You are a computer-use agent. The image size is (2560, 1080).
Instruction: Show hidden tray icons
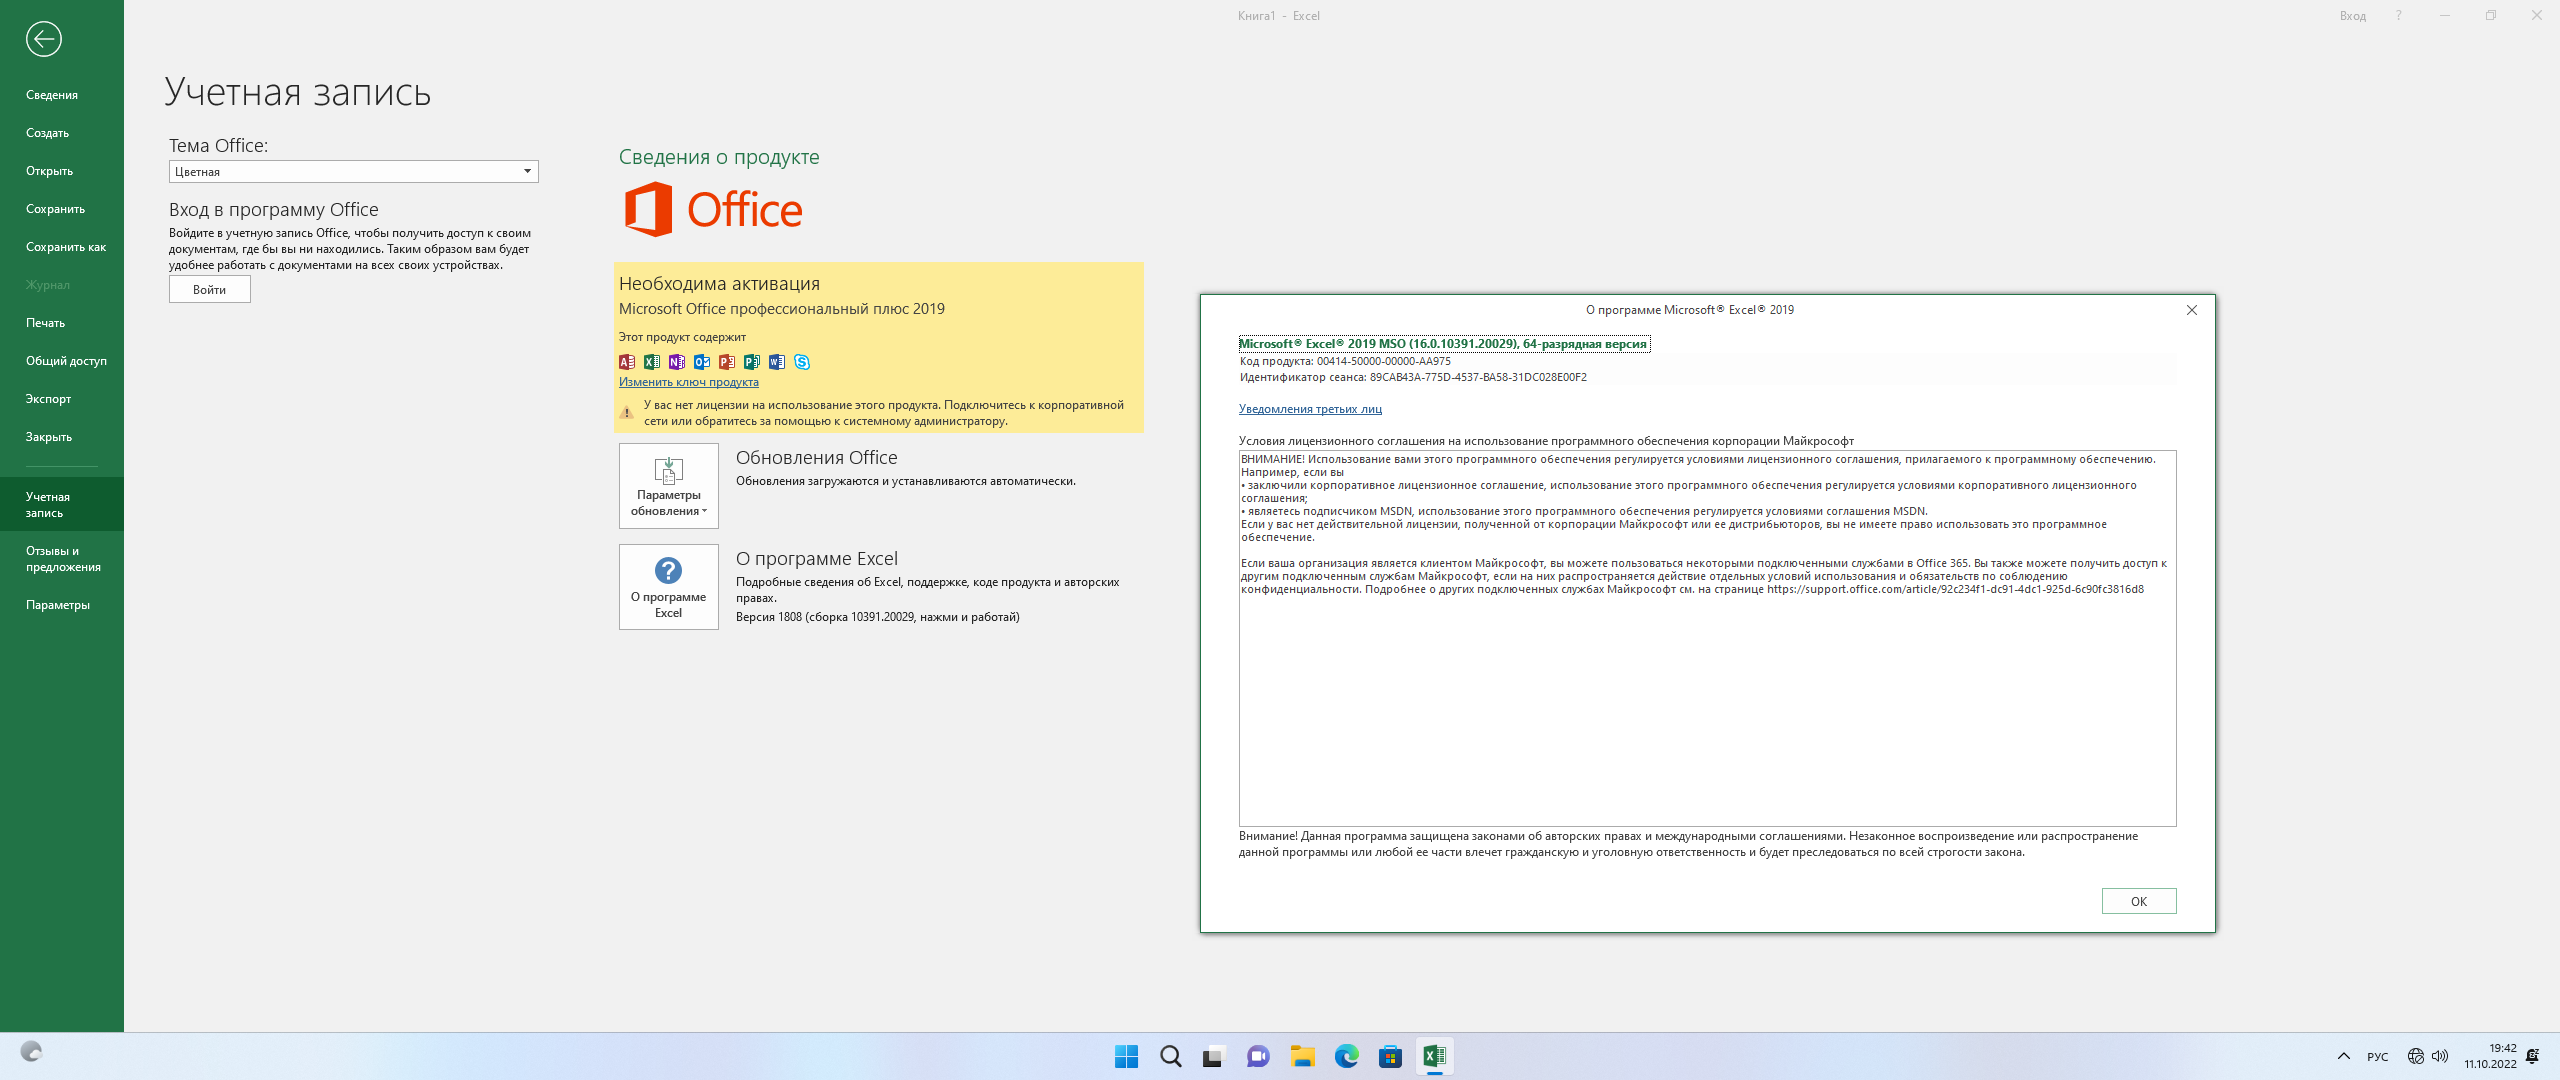2343,1056
